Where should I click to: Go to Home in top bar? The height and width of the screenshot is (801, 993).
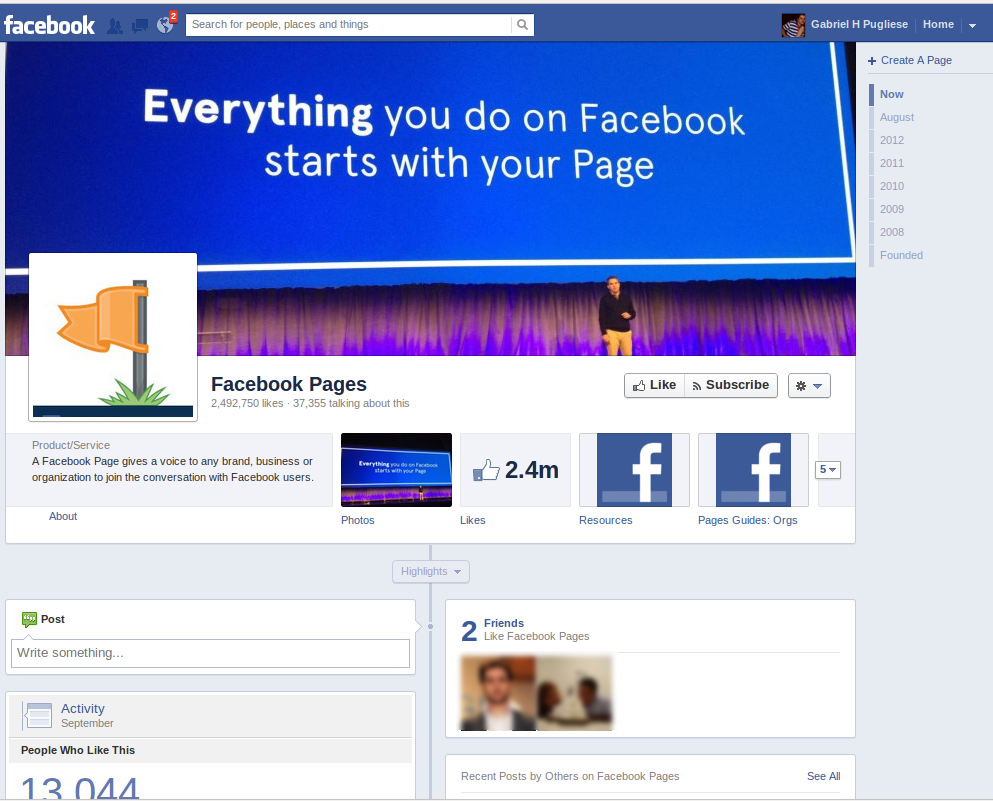click(938, 25)
